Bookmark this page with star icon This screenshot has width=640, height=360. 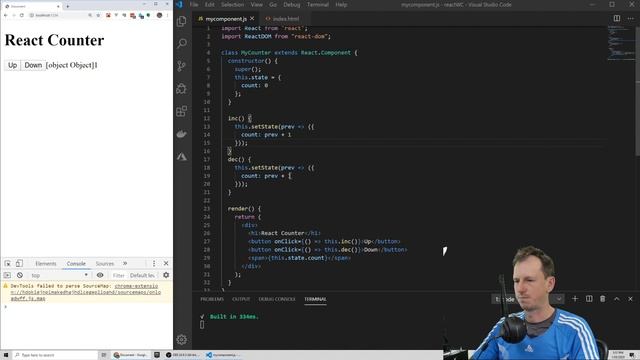(x=98, y=15)
